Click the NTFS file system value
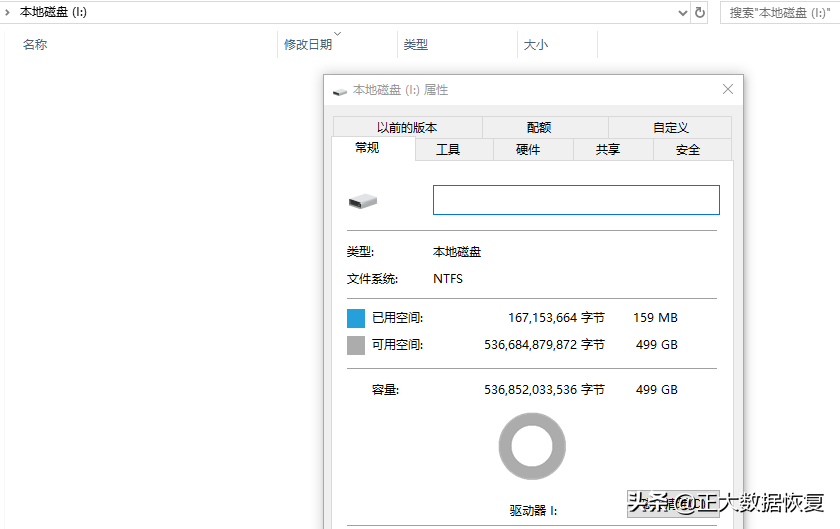Screen dimensions: 840x529 coord(448,279)
